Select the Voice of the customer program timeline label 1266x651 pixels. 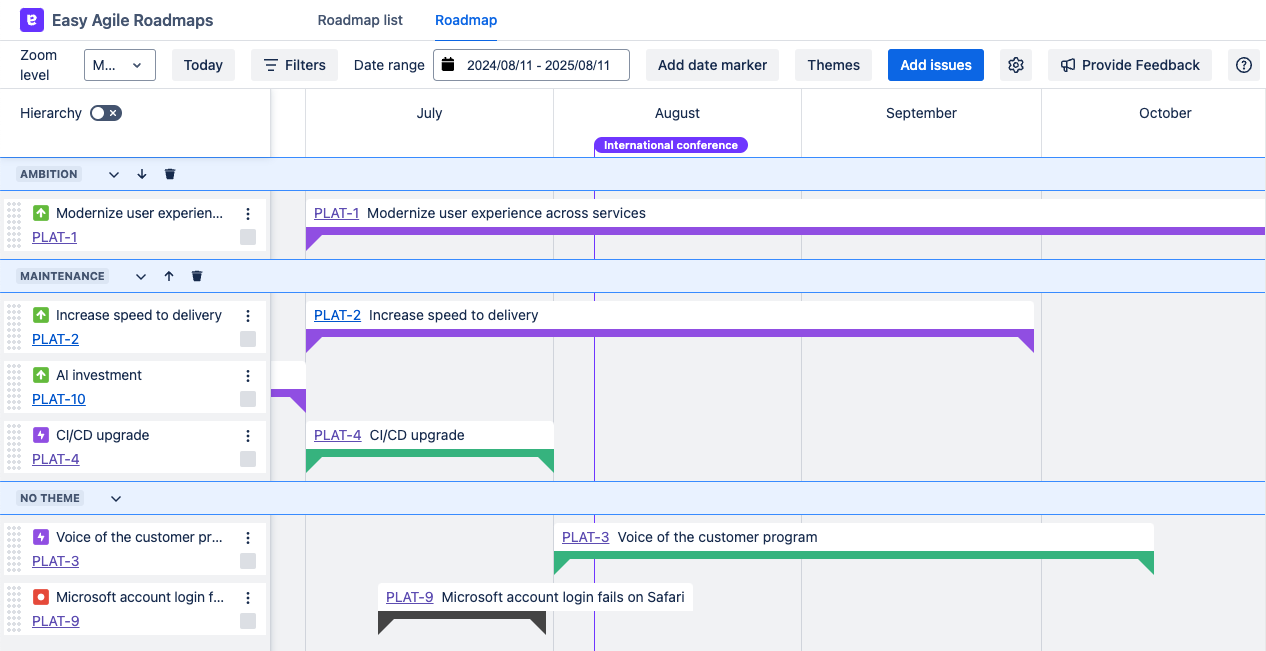point(717,537)
